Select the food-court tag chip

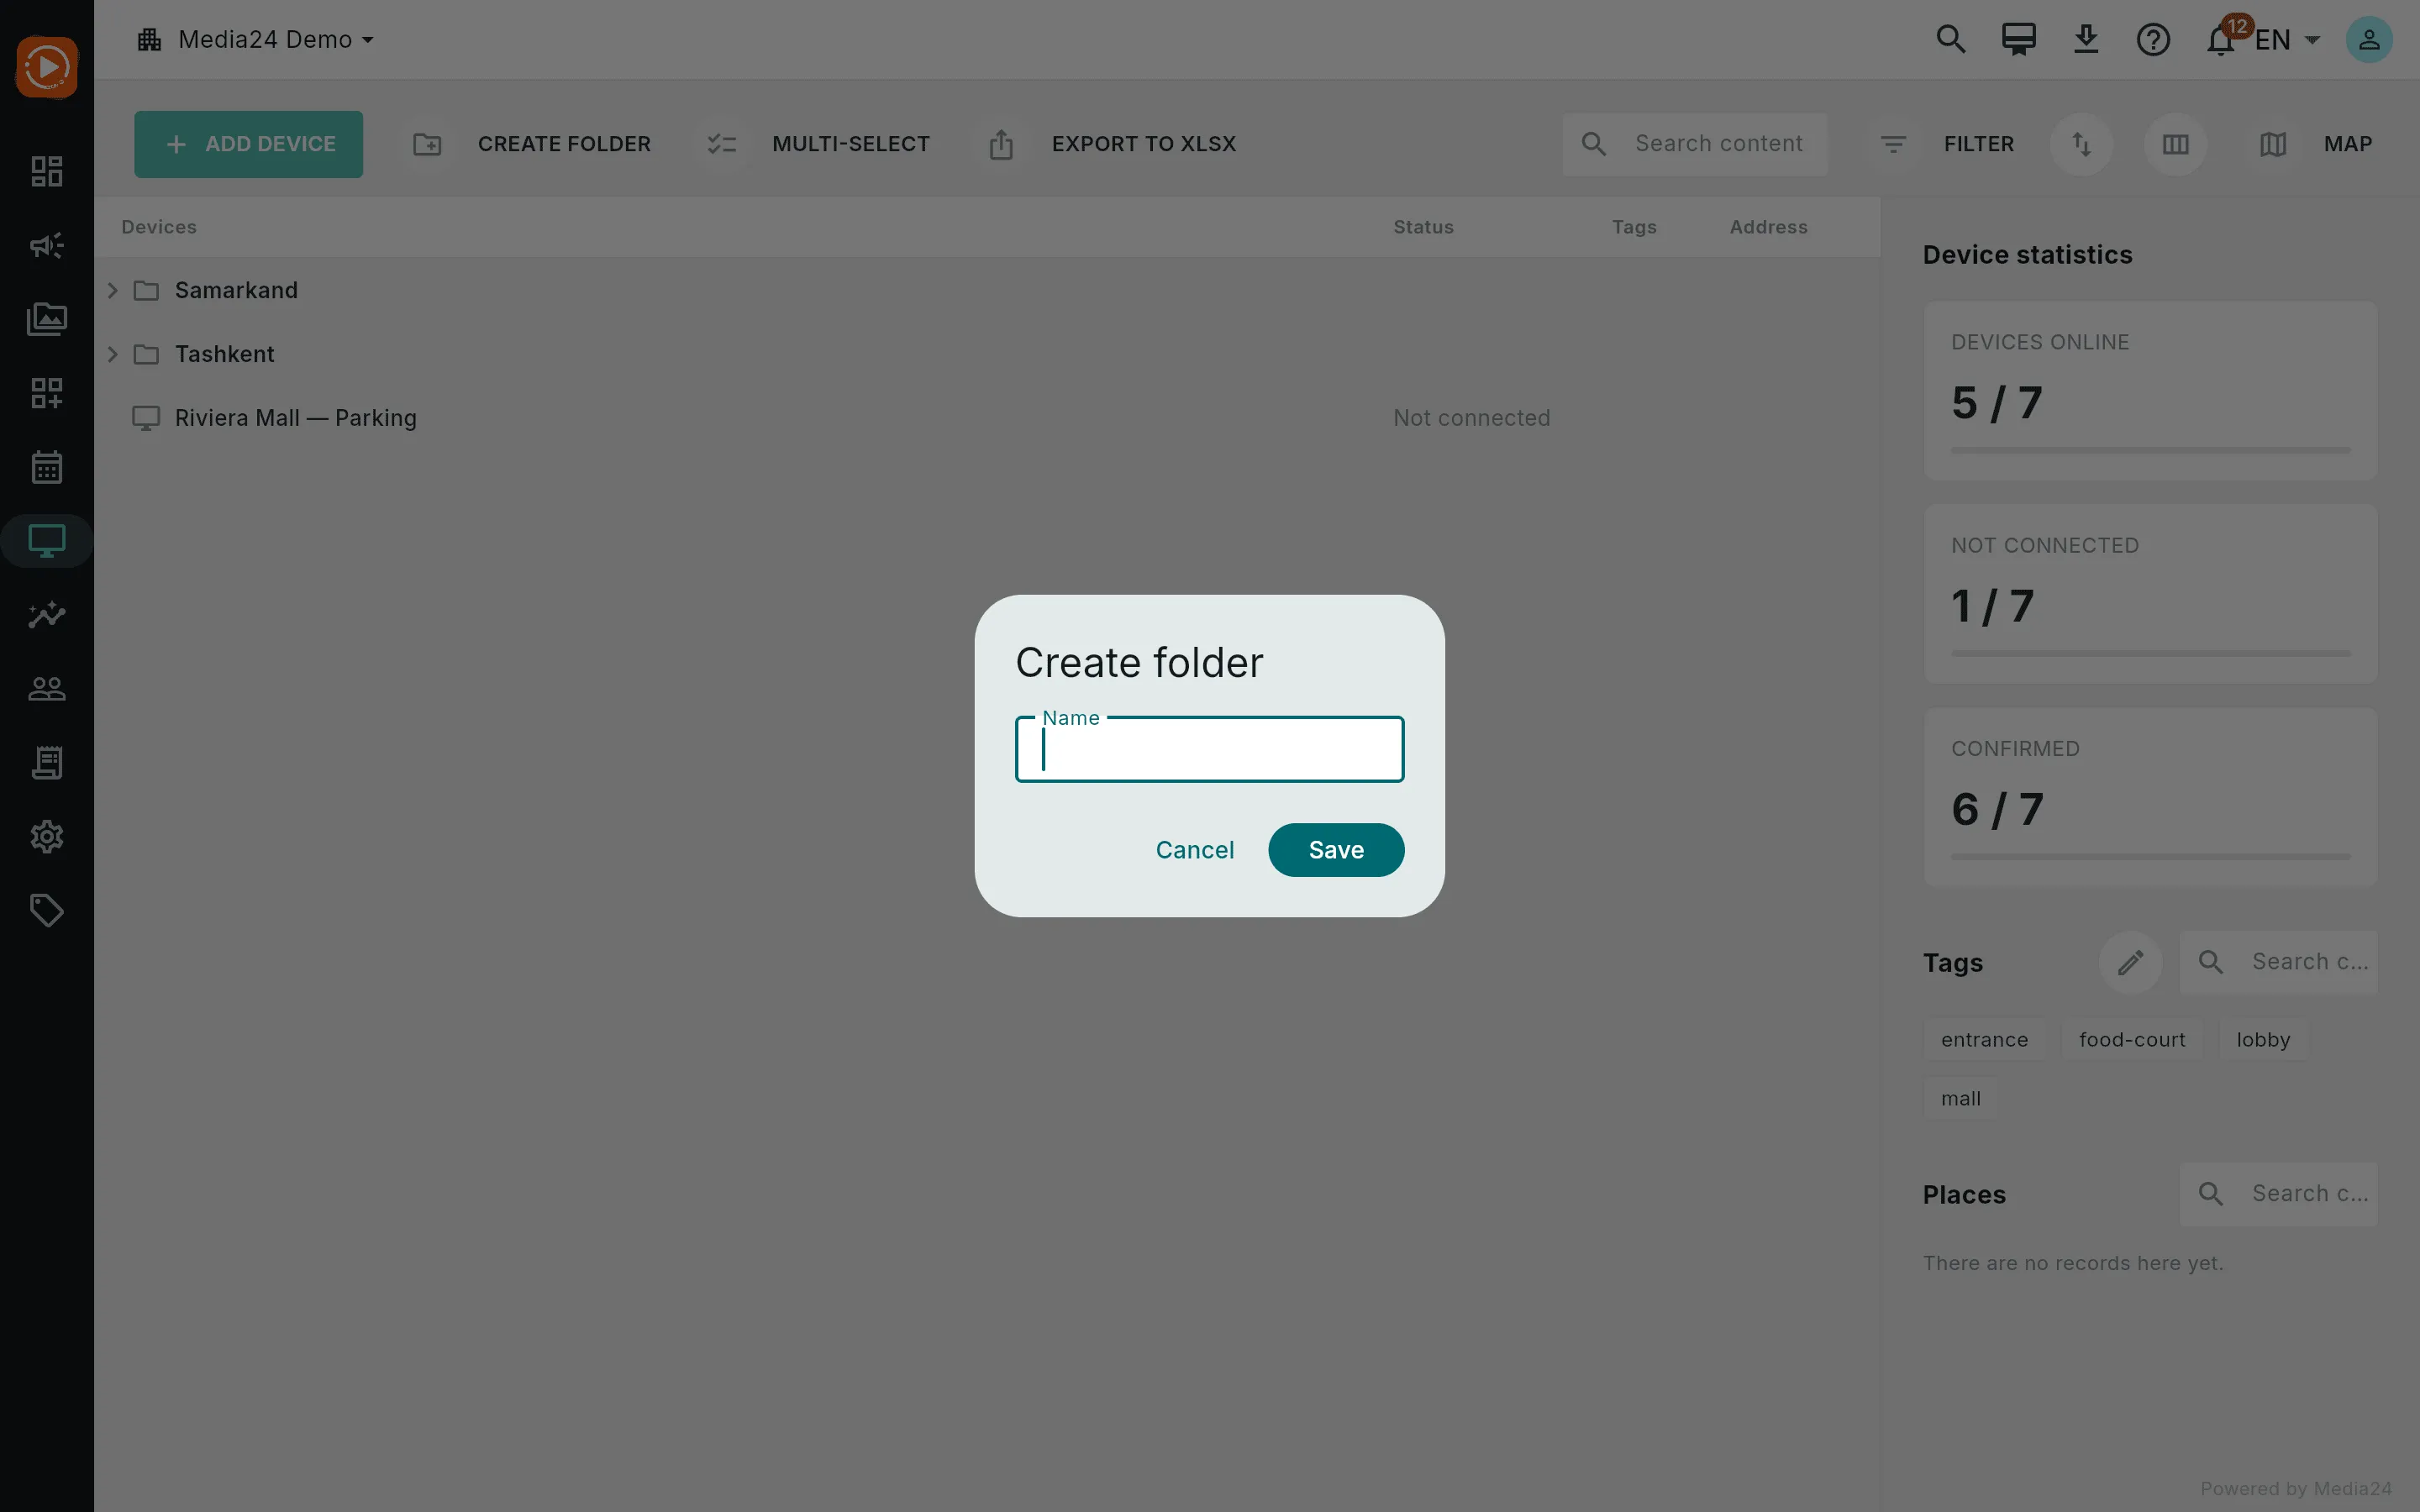2132,1040
